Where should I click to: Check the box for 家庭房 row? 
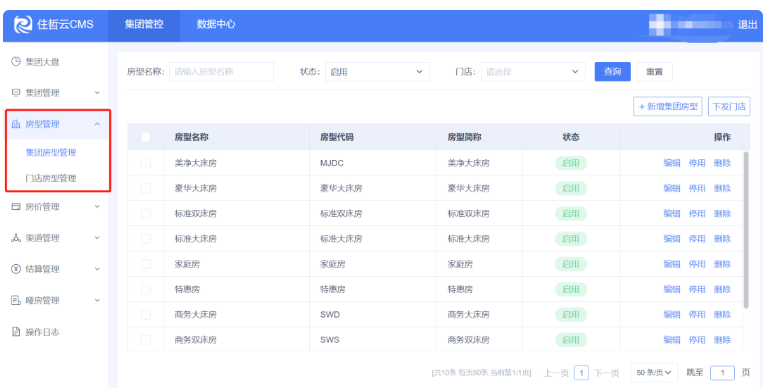pyautogui.click(x=146, y=264)
